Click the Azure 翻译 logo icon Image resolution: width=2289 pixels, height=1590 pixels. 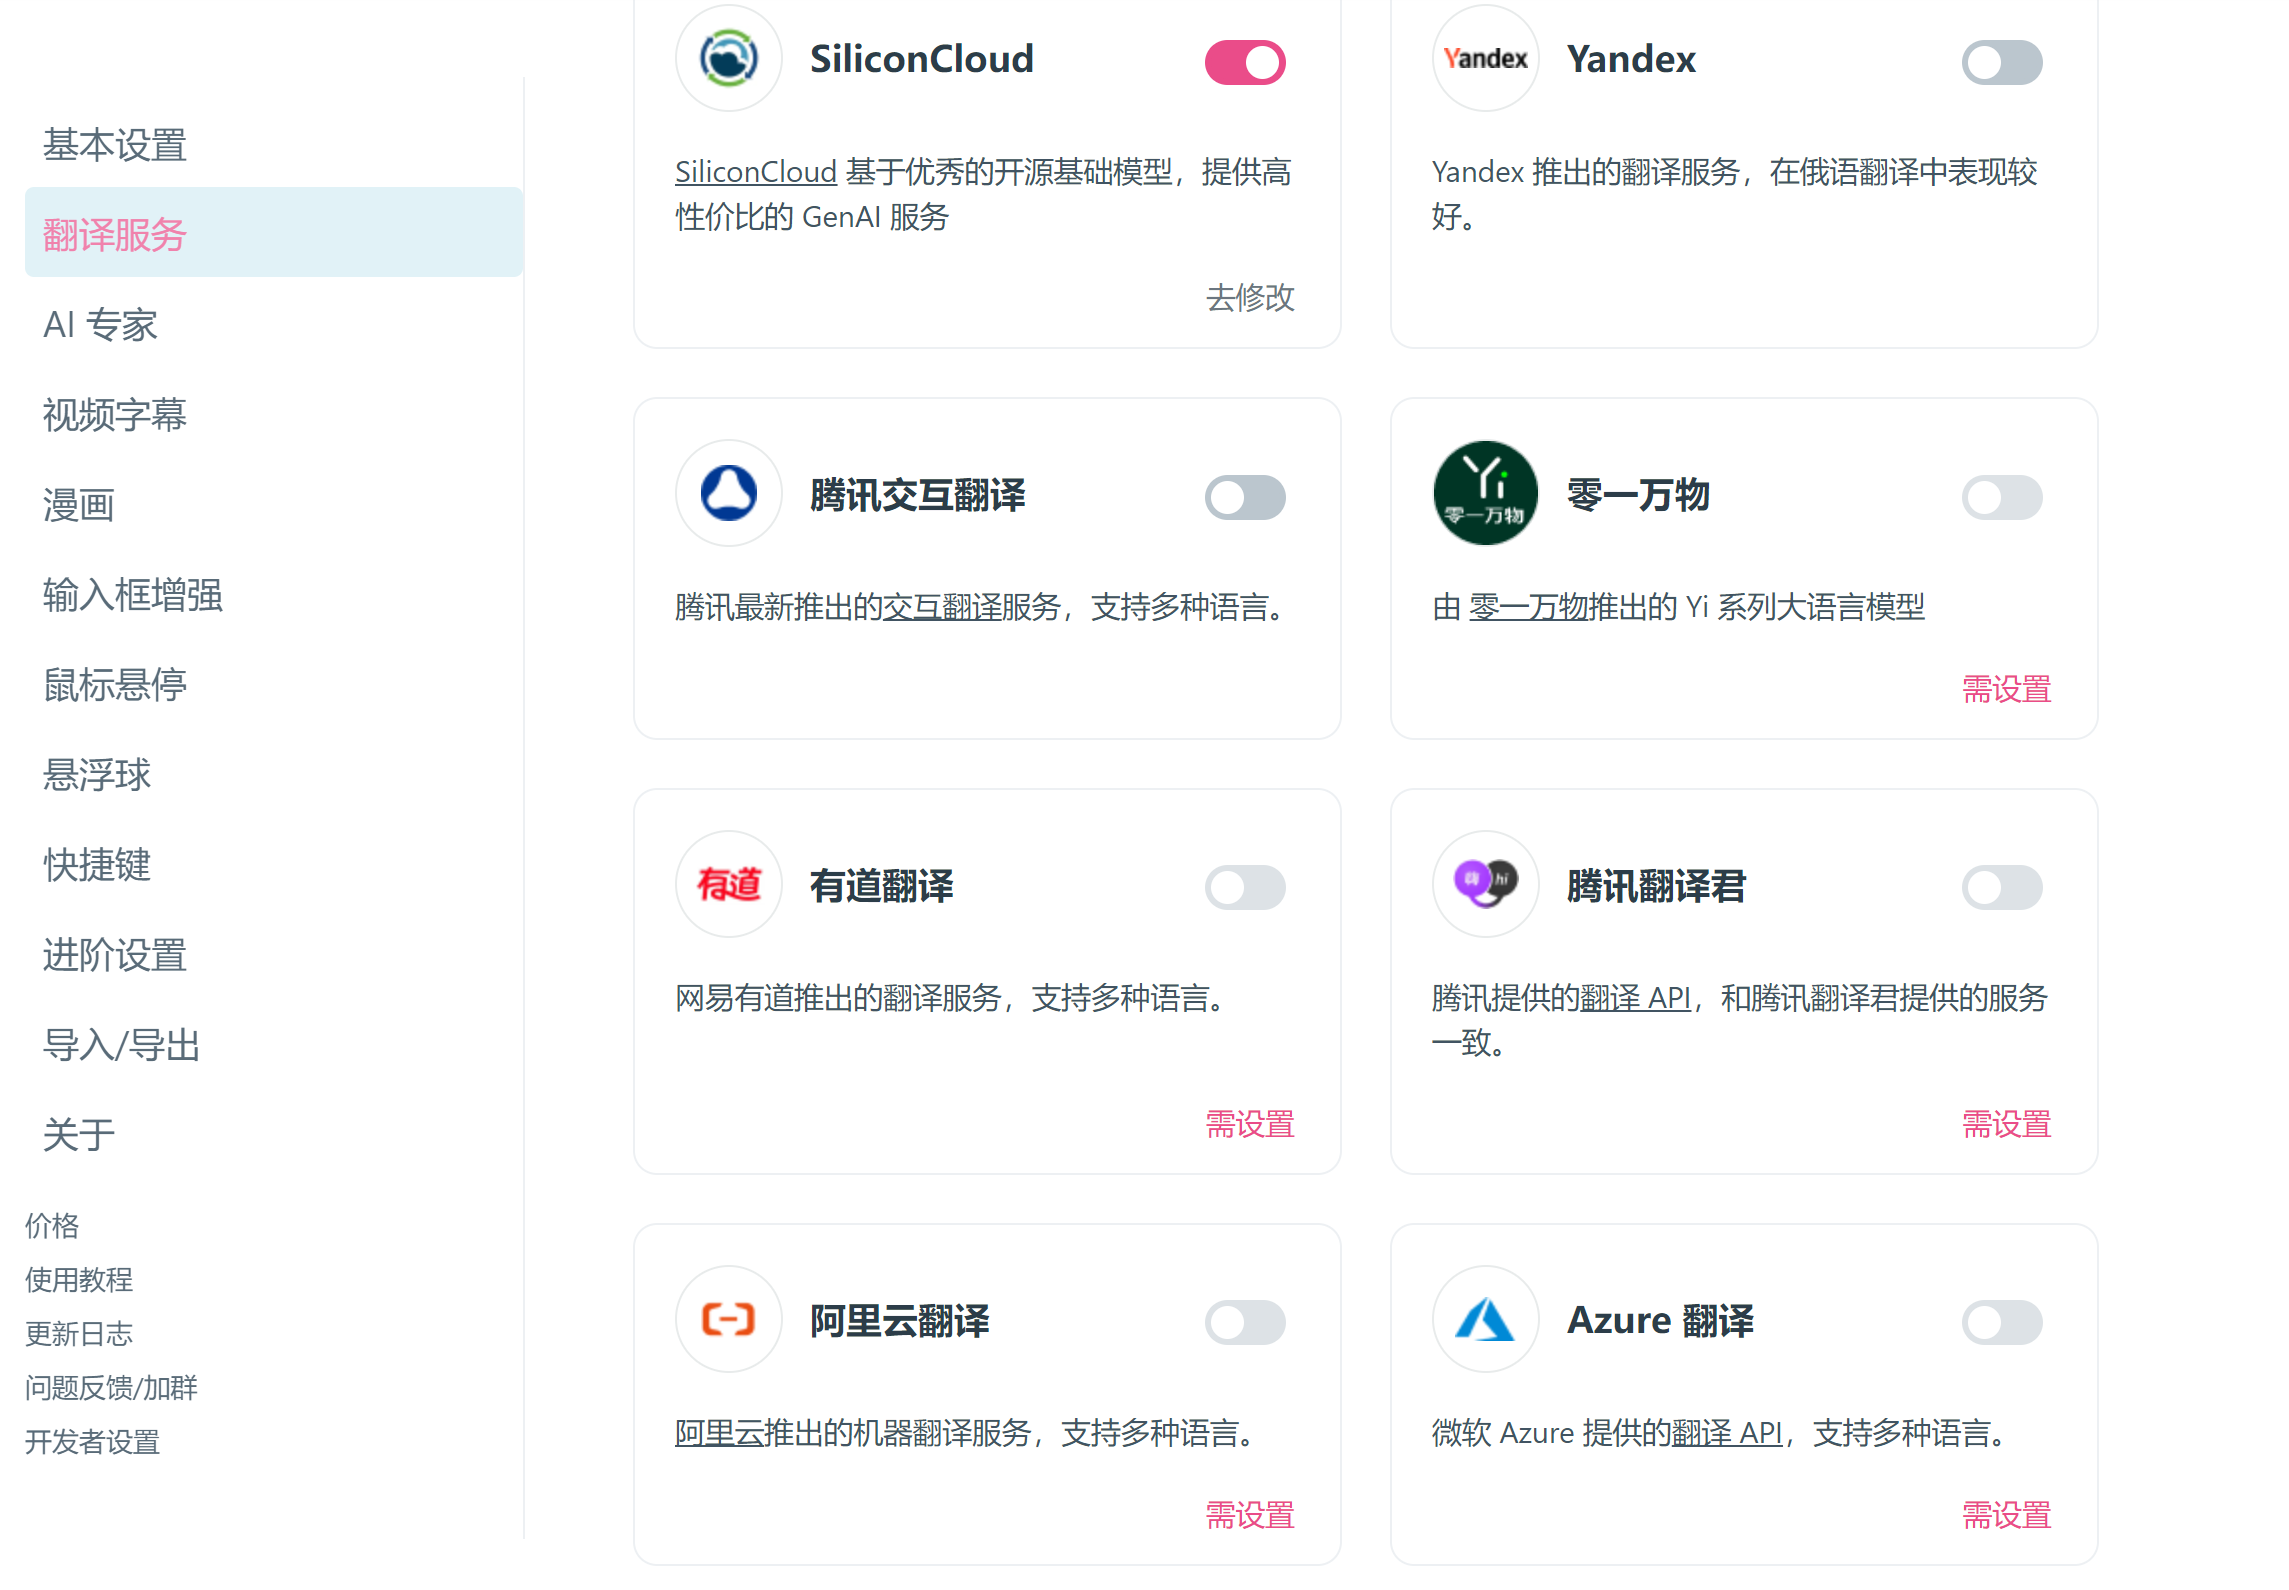pos(1485,1320)
